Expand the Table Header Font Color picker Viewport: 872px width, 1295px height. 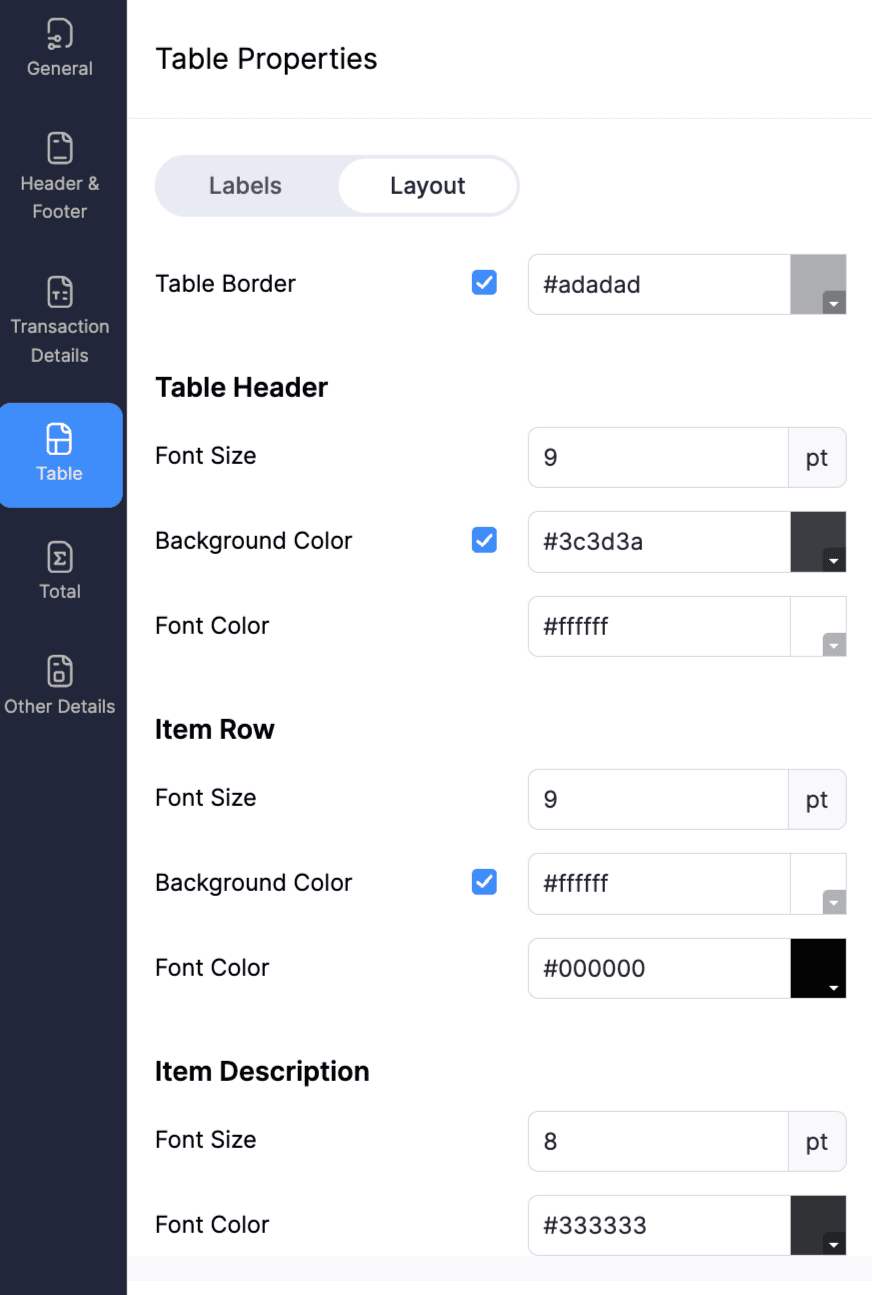(x=832, y=644)
